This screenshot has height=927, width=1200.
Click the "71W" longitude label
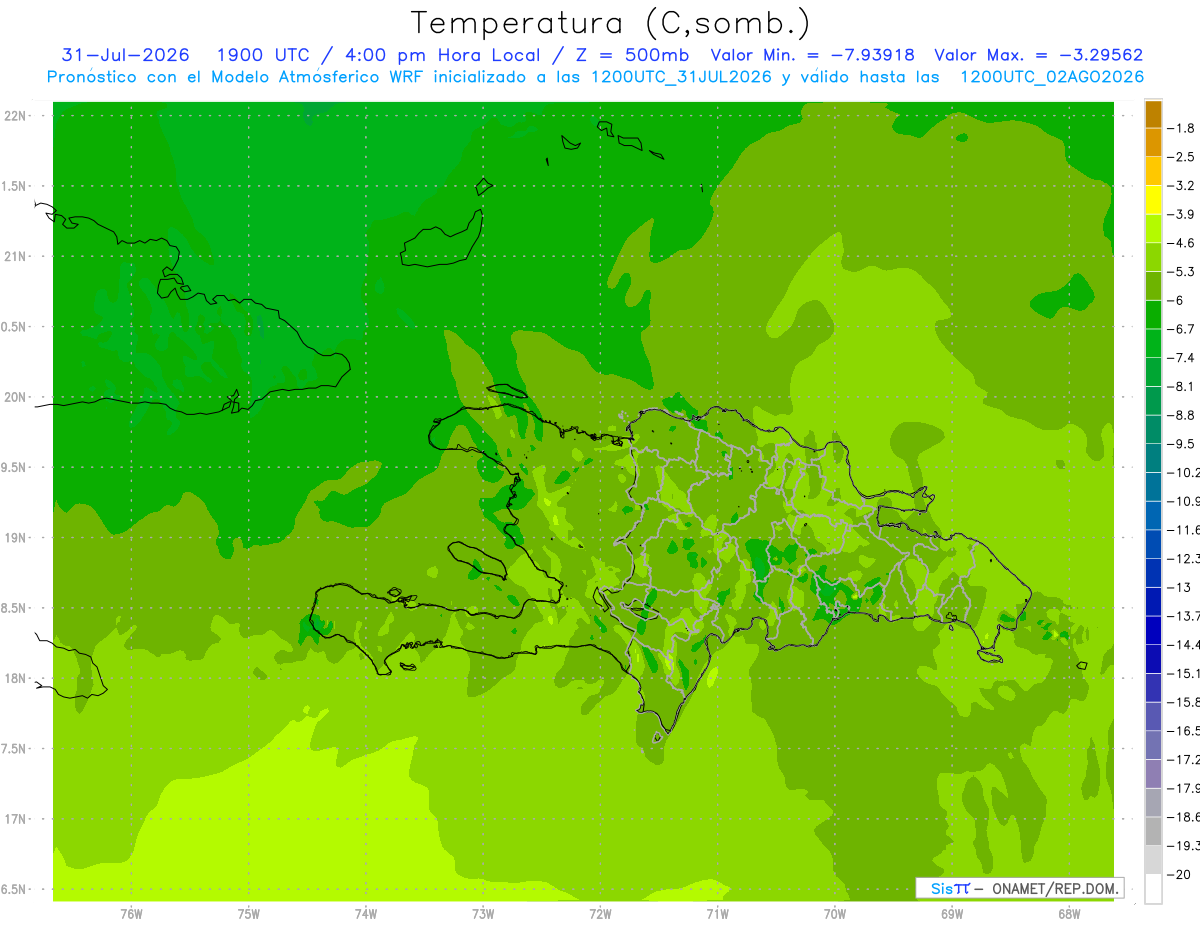tap(717, 913)
